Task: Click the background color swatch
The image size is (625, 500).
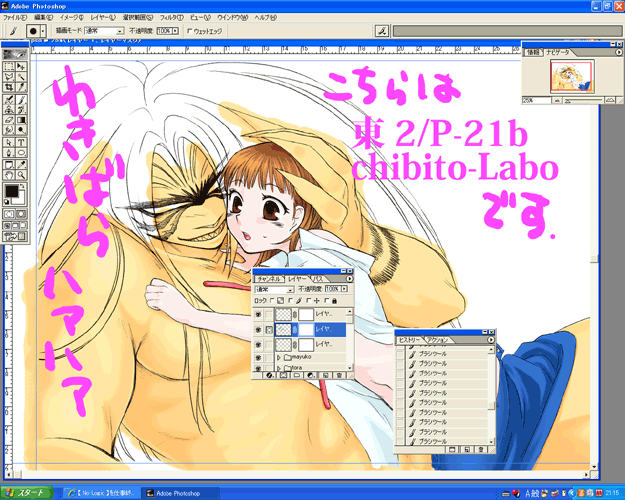Action: (20, 199)
